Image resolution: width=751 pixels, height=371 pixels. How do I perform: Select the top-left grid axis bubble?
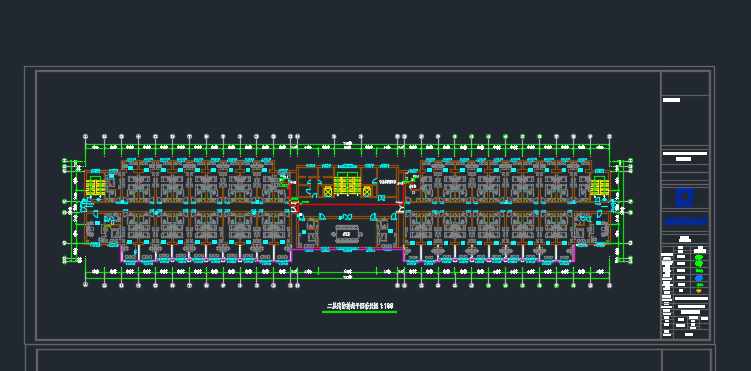click(x=85, y=136)
